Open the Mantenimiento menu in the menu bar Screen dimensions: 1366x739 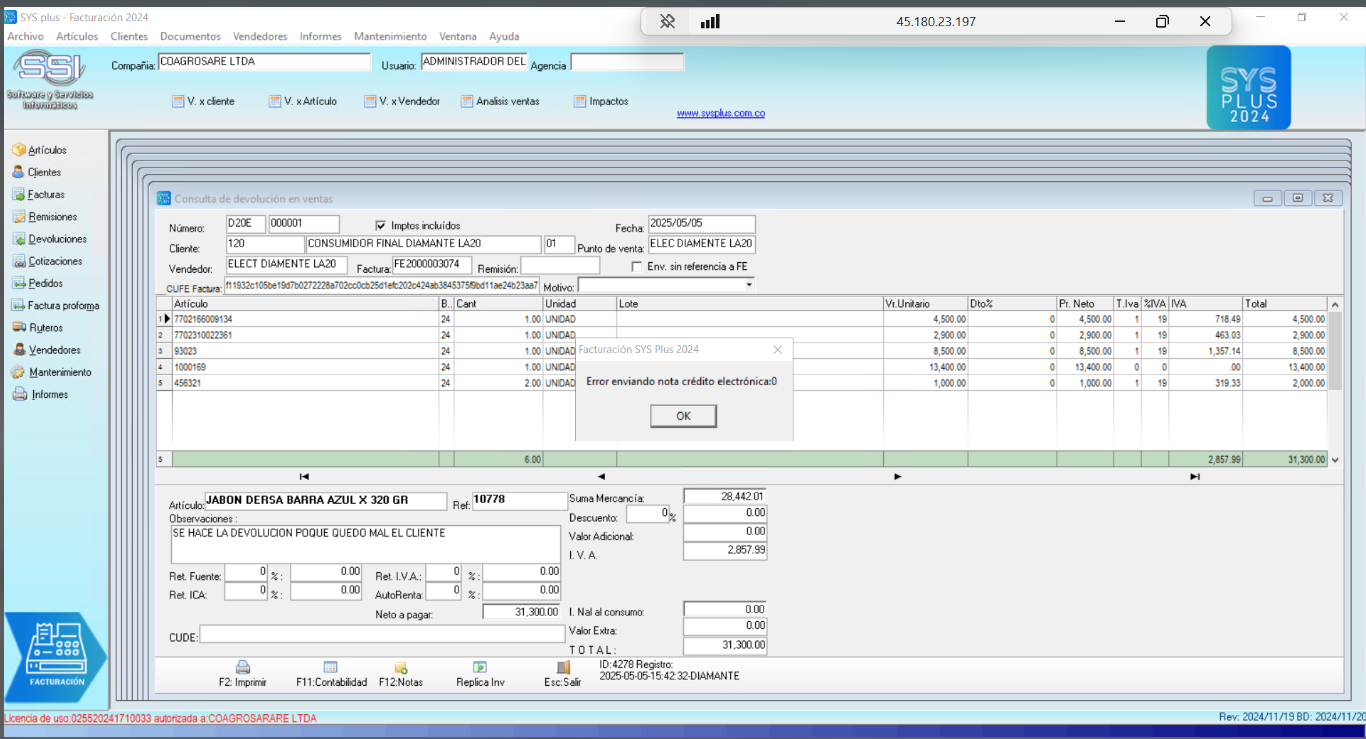[390, 36]
